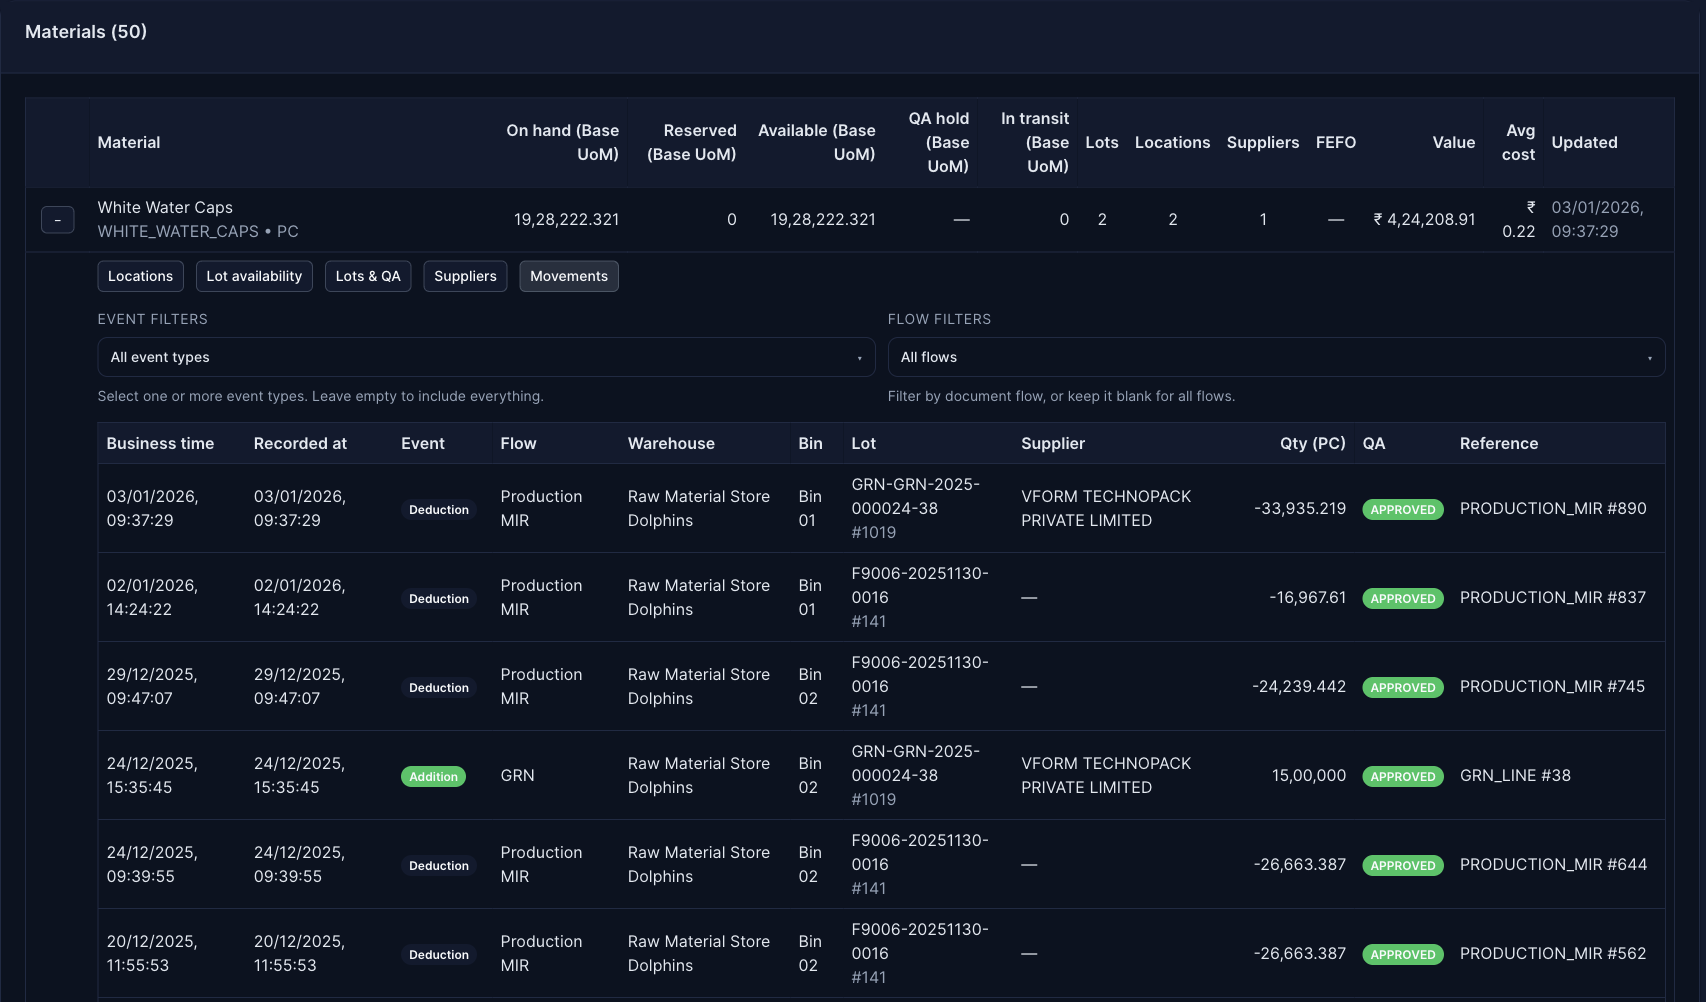Select the Suppliers tab
The height and width of the screenshot is (1002, 1706).
pos(465,276)
